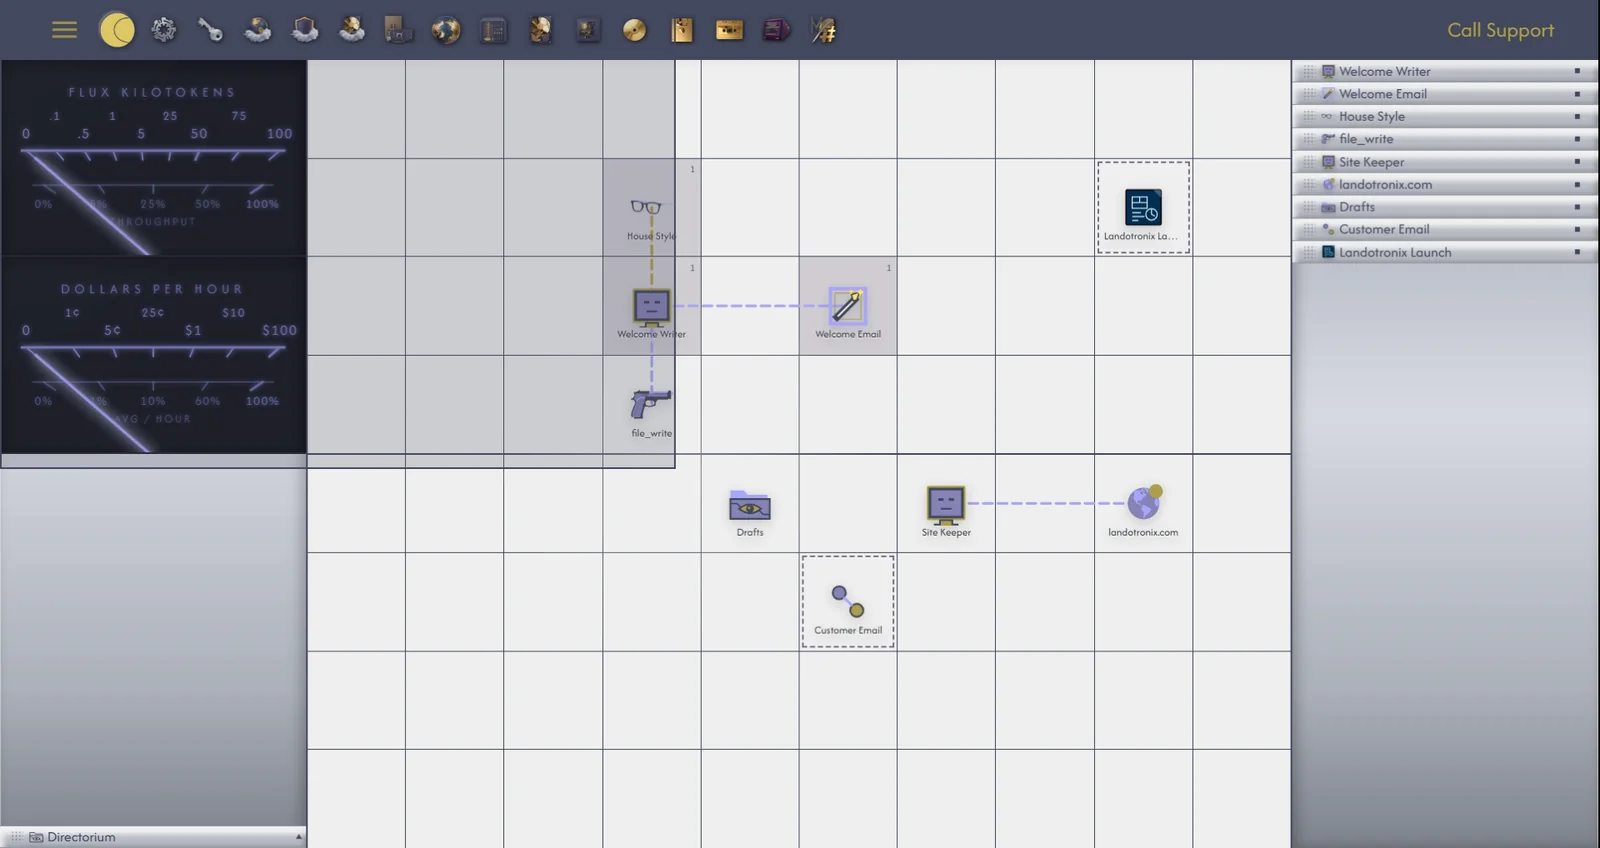Expand the Directorium panel arrow

coord(298,837)
